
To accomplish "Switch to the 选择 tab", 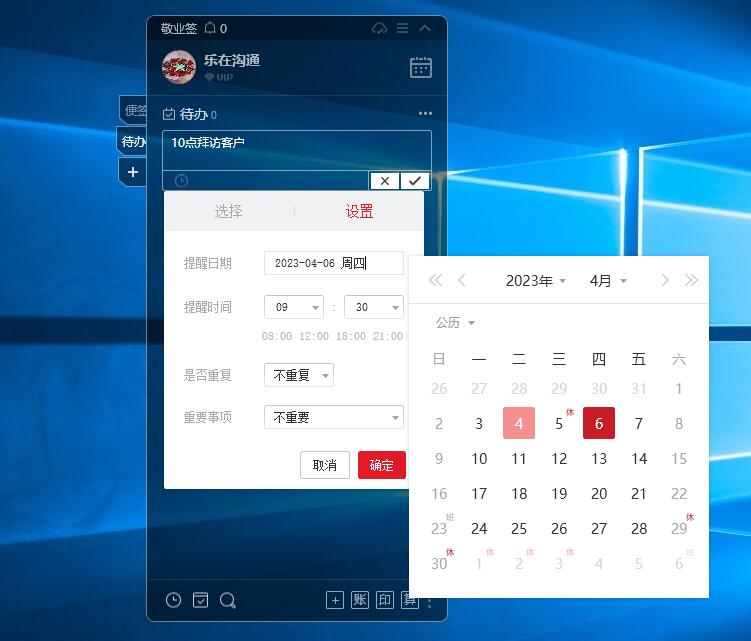I will click(228, 211).
